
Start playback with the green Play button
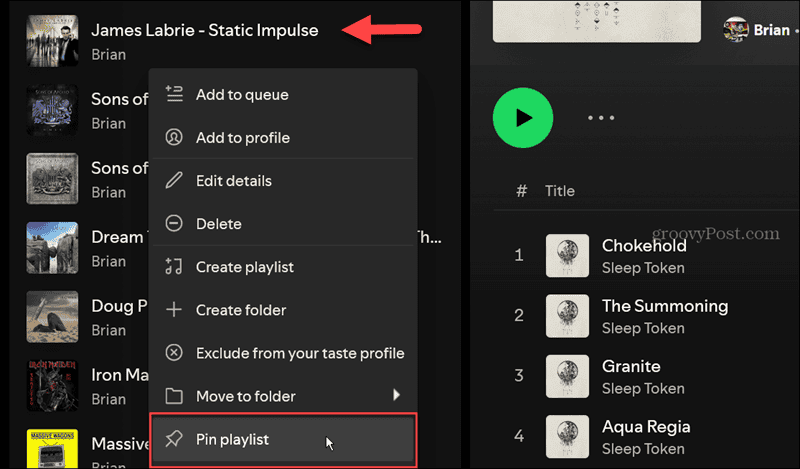tap(523, 118)
